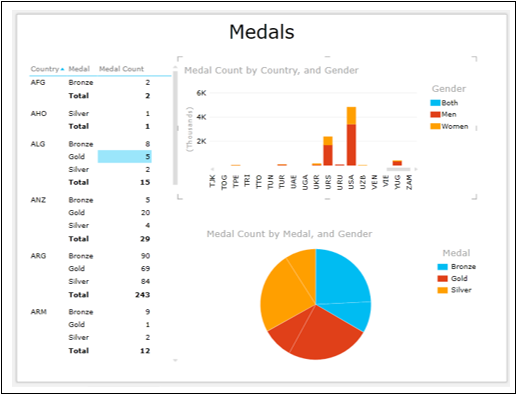Click the bar chart horizontal scrollbar thumb
The image size is (517, 394).
(x=398, y=169)
